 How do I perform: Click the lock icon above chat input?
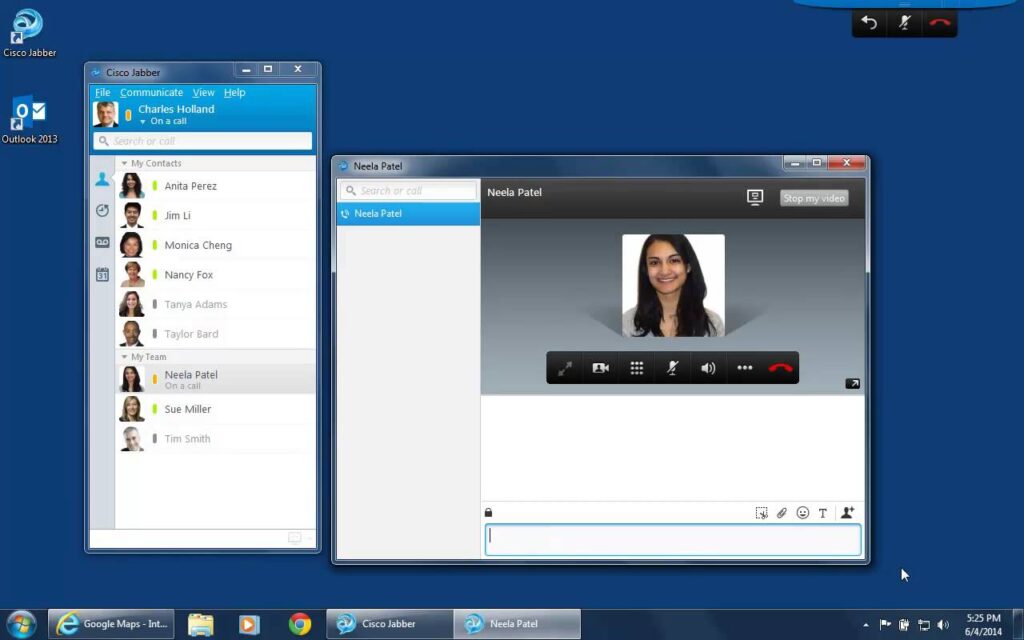pos(488,513)
